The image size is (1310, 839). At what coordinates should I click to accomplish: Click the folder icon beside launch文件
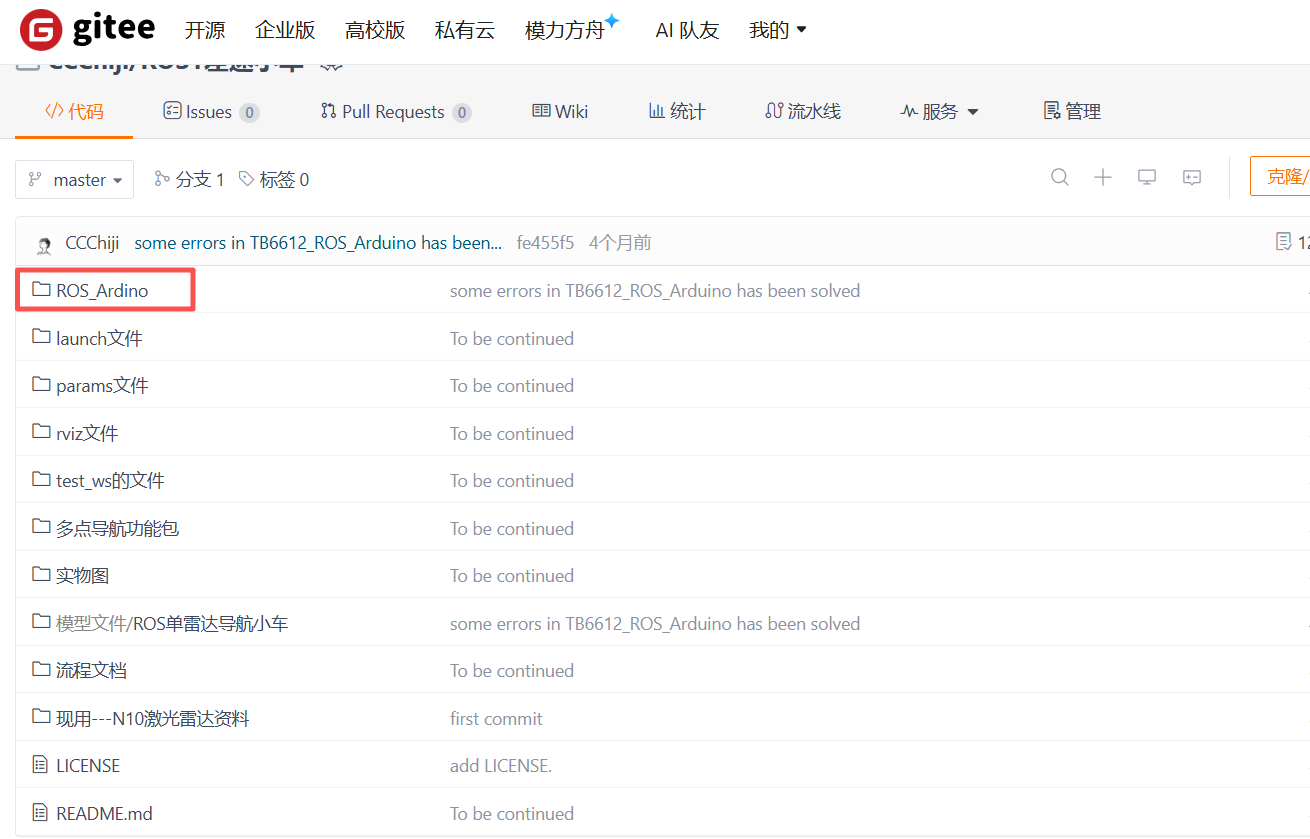click(x=41, y=338)
